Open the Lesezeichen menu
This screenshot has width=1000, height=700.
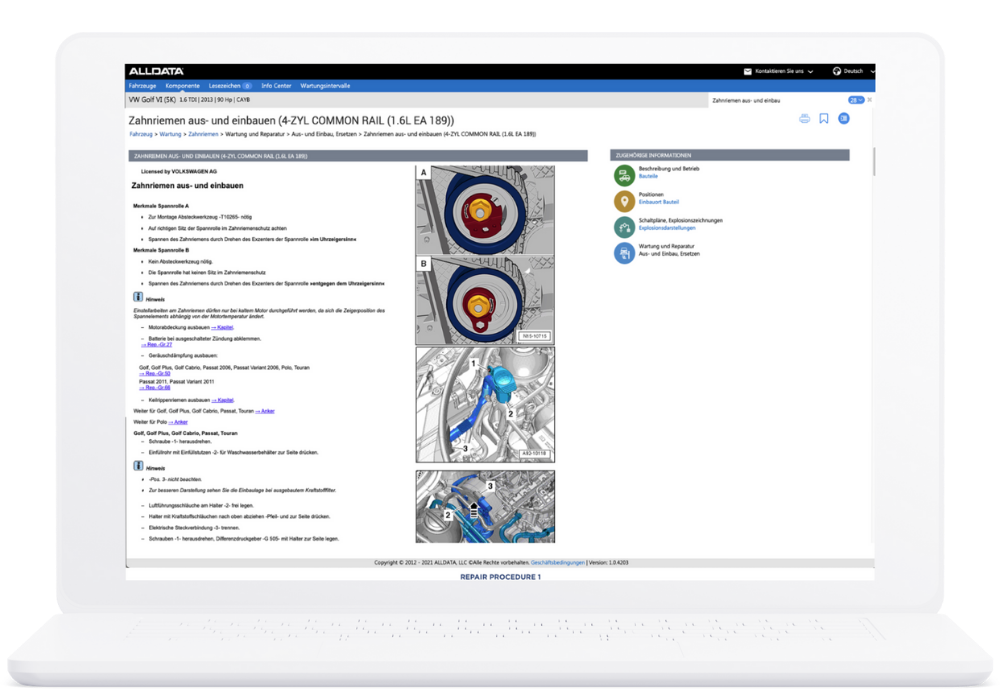(x=224, y=86)
